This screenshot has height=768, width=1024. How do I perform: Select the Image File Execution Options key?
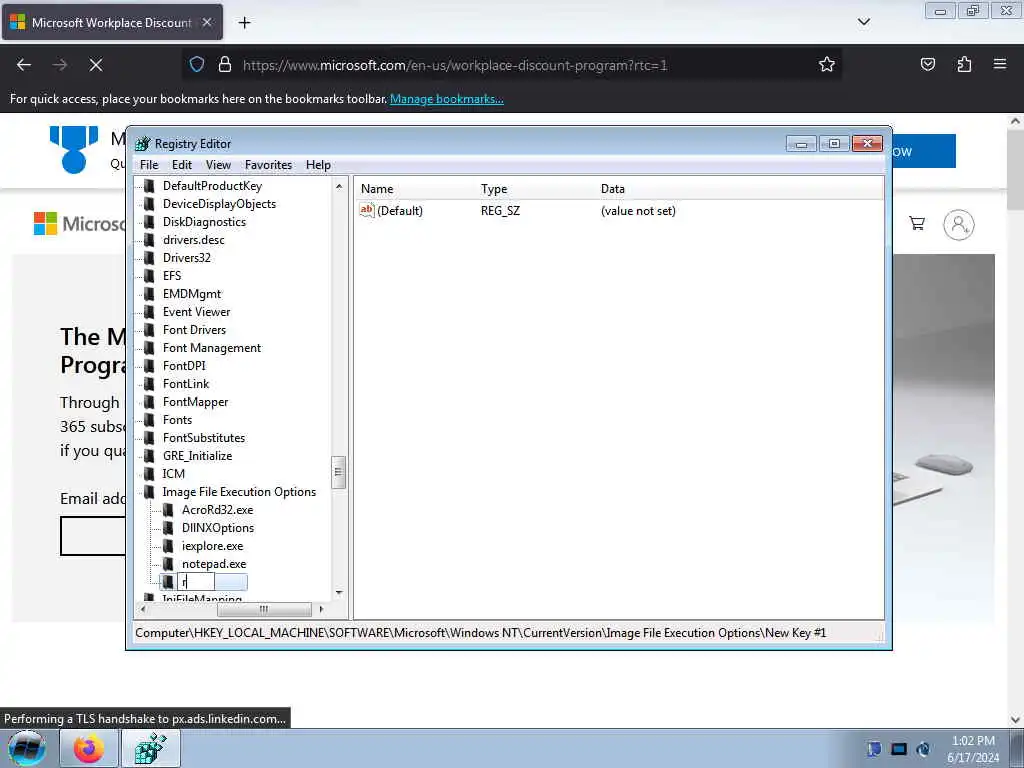pos(239,492)
